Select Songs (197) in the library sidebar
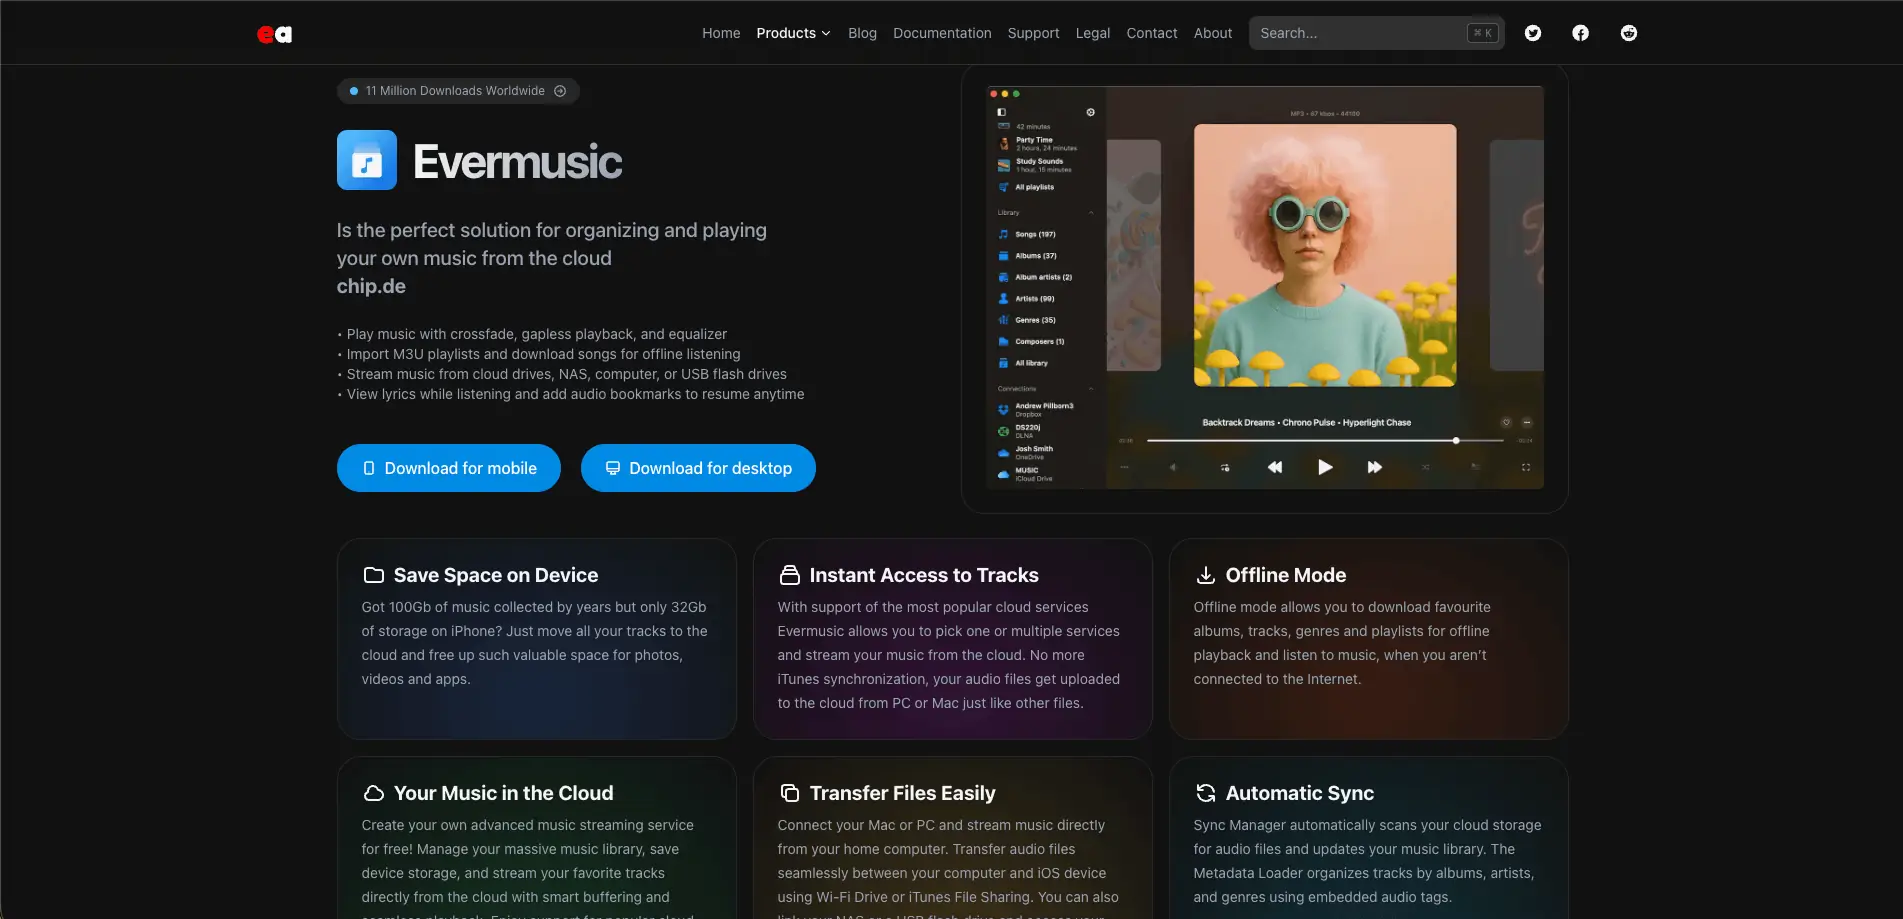1903x919 pixels. pyautogui.click(x=1034, y=234)
